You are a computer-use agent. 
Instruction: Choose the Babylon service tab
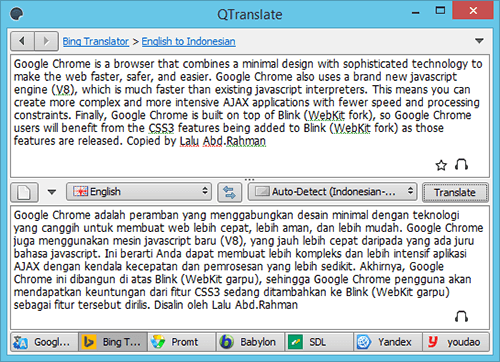(250, 342)
